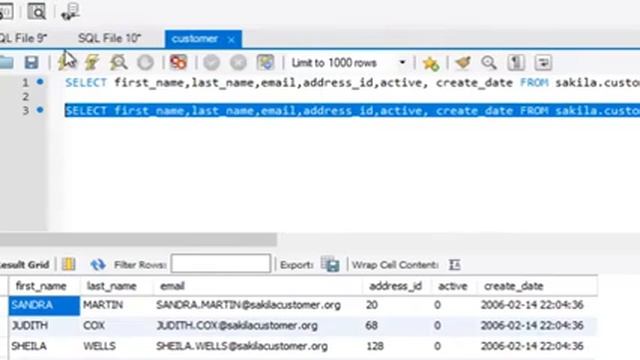Select create_date cell in SHEILA row

coord(537,346)
